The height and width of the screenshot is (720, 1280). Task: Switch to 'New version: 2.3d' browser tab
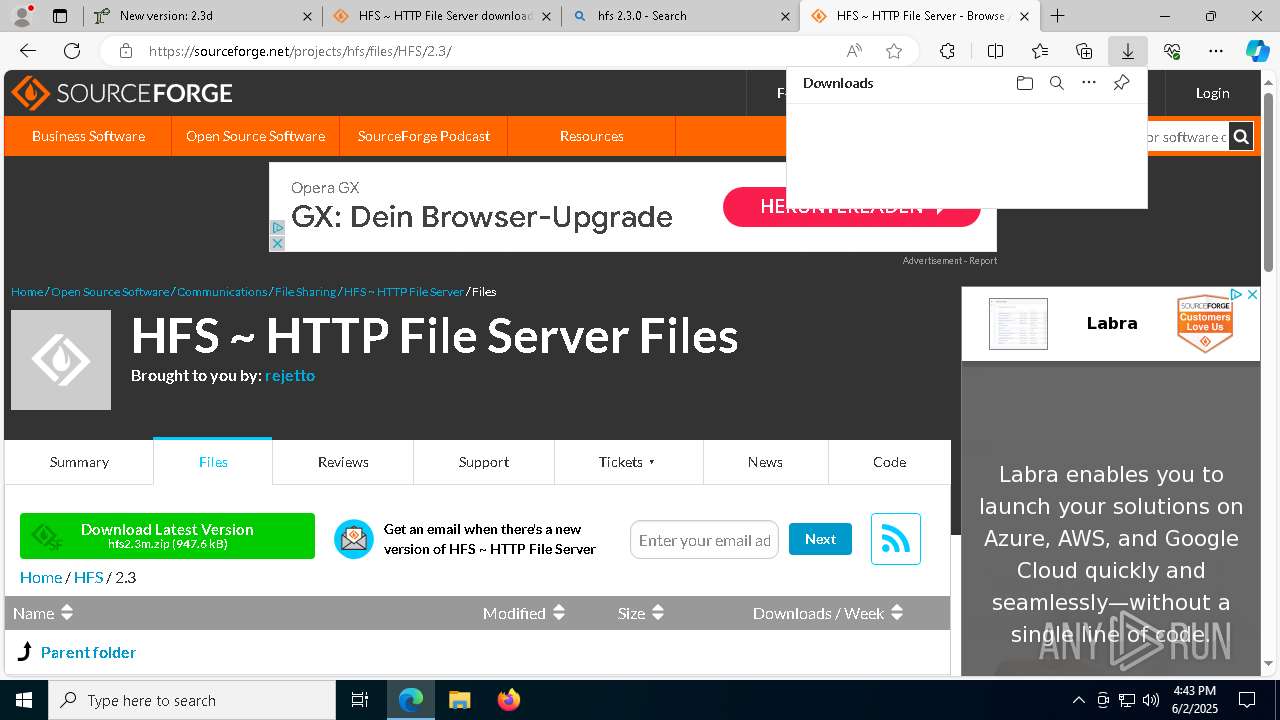200,16
